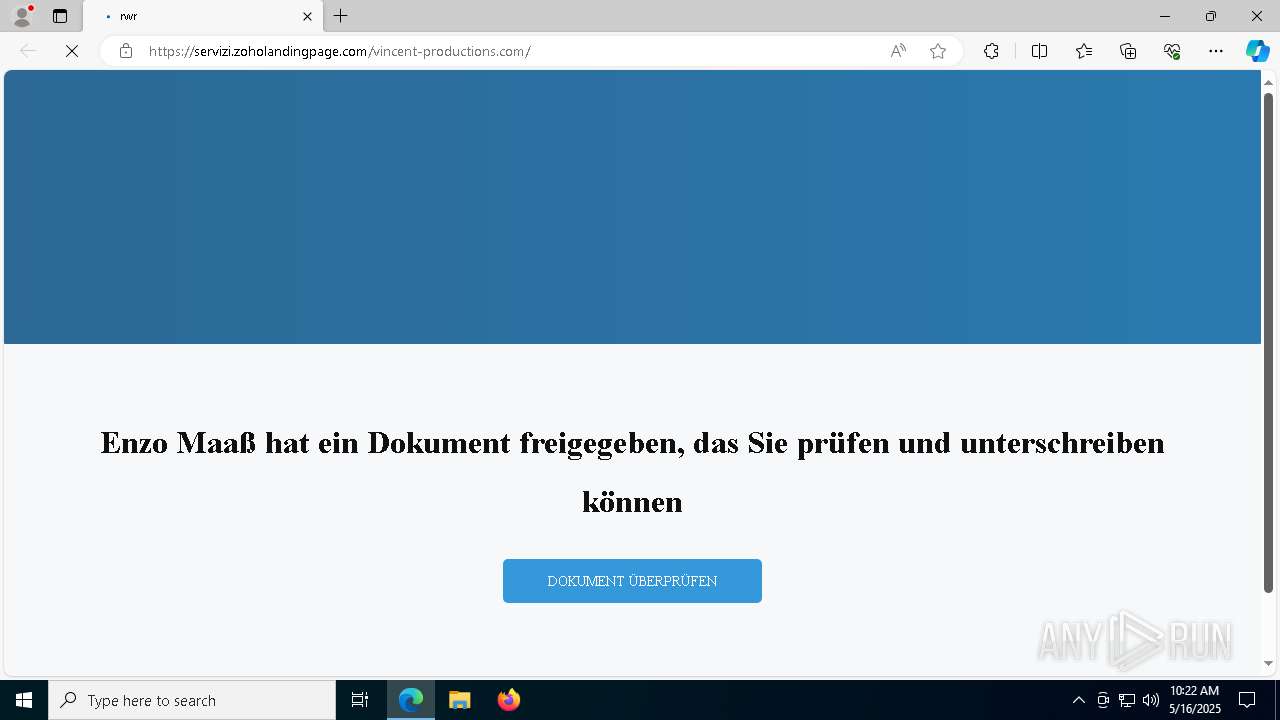Show hidden system tray icons
Image resolution: width=1280 pixels, height=720 pixels.
click(x=1078, y=700)
